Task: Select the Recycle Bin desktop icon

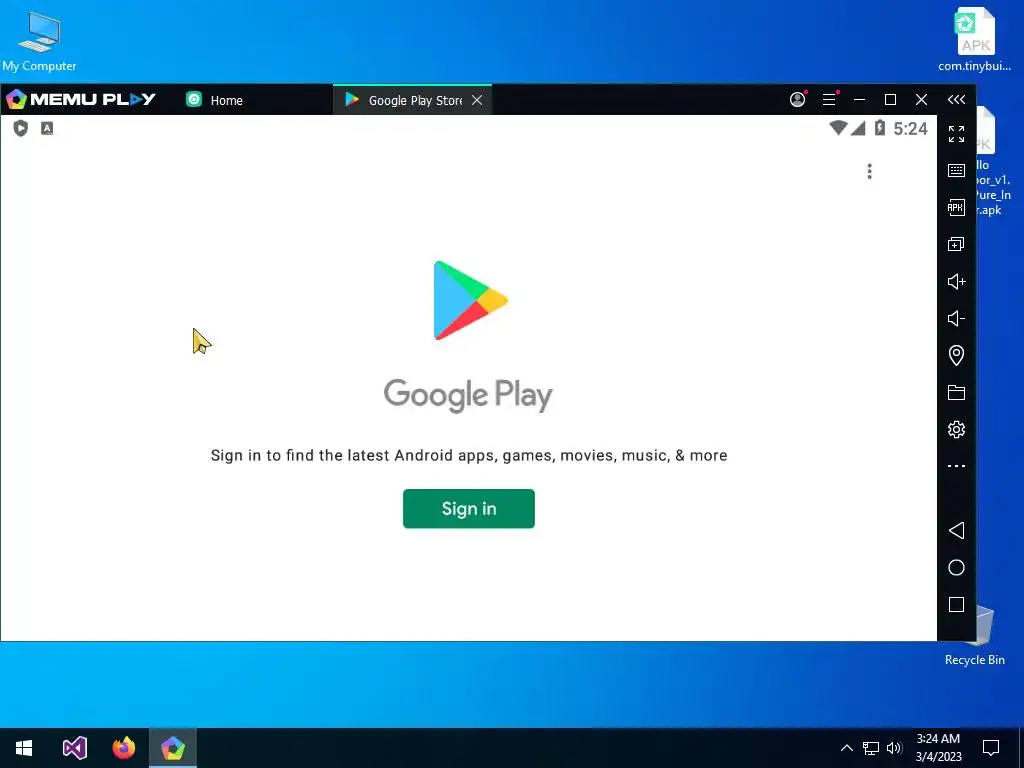Action: (974, 635)
